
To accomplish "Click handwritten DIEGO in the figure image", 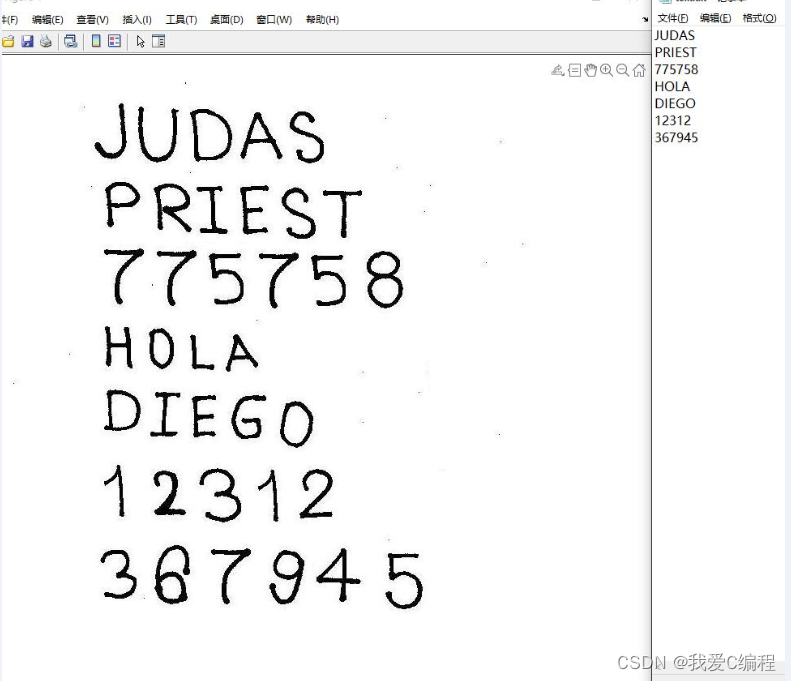I will tap(209, 418).
